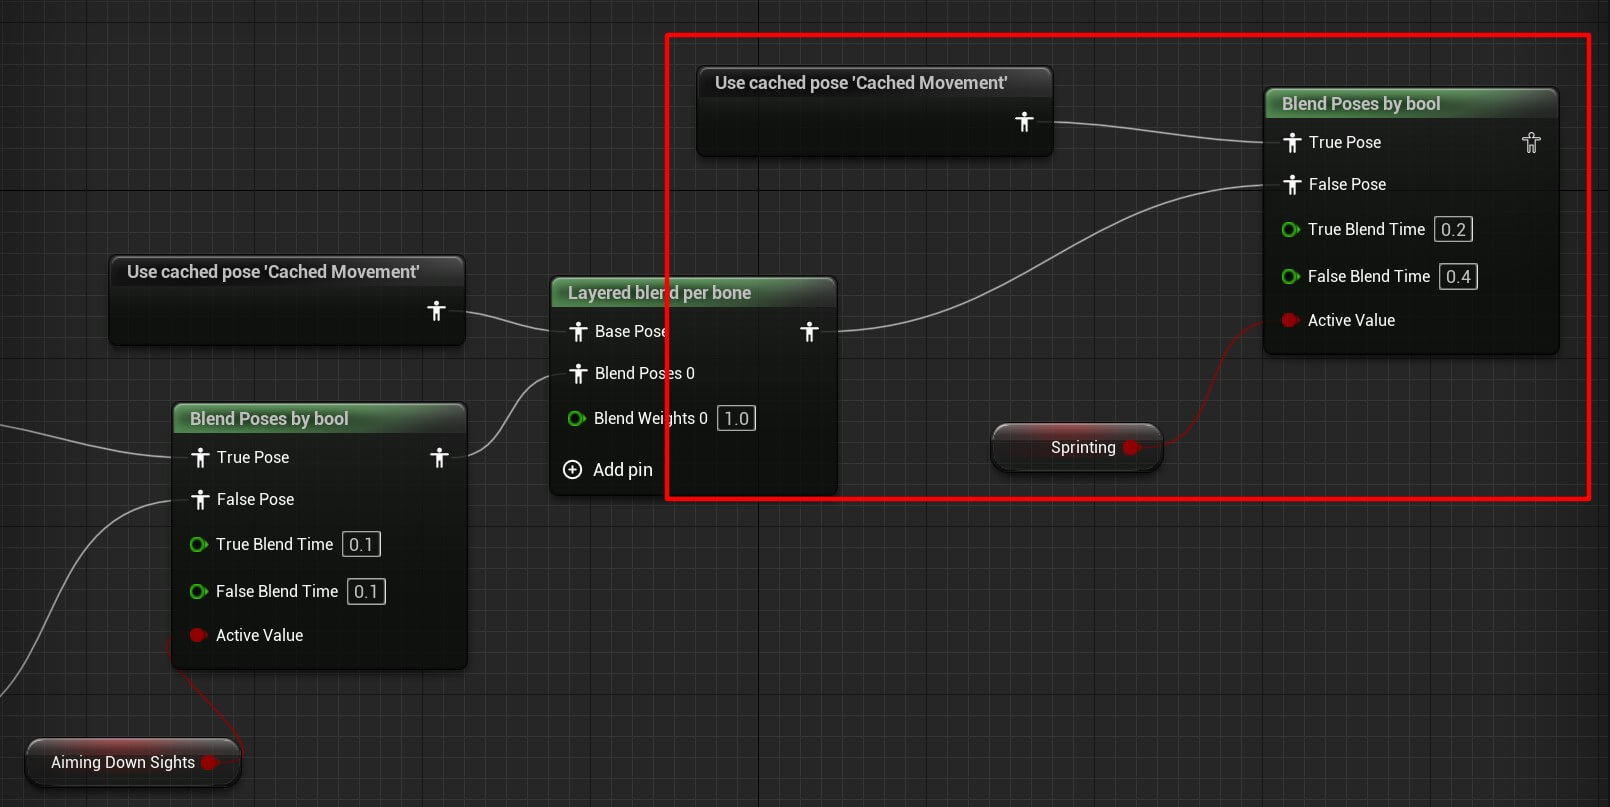Screen dimensions: 1610x807
Task: Click the Base Pose input pin icon
Action: pos(578,332)
